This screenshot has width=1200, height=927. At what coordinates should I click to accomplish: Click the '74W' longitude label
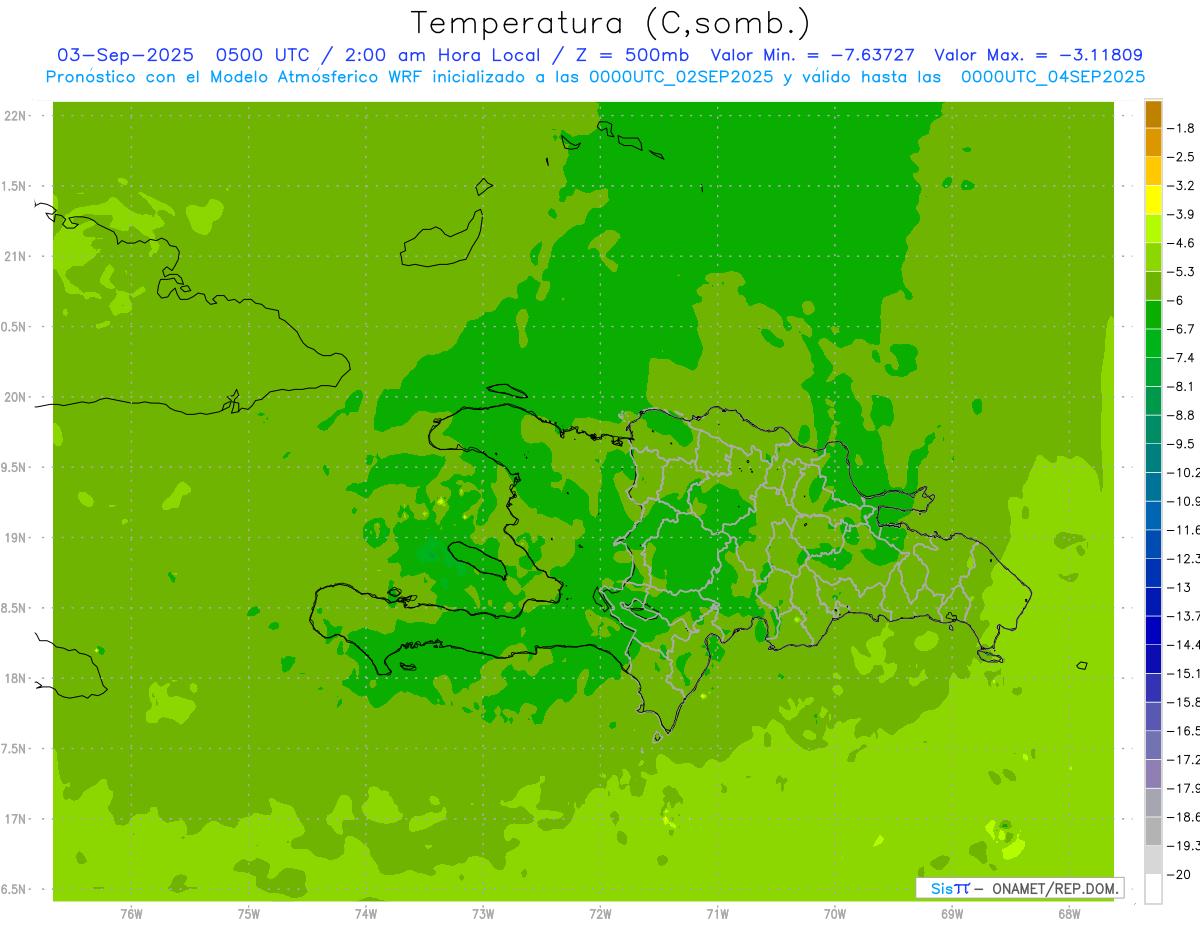coord(366,914)
